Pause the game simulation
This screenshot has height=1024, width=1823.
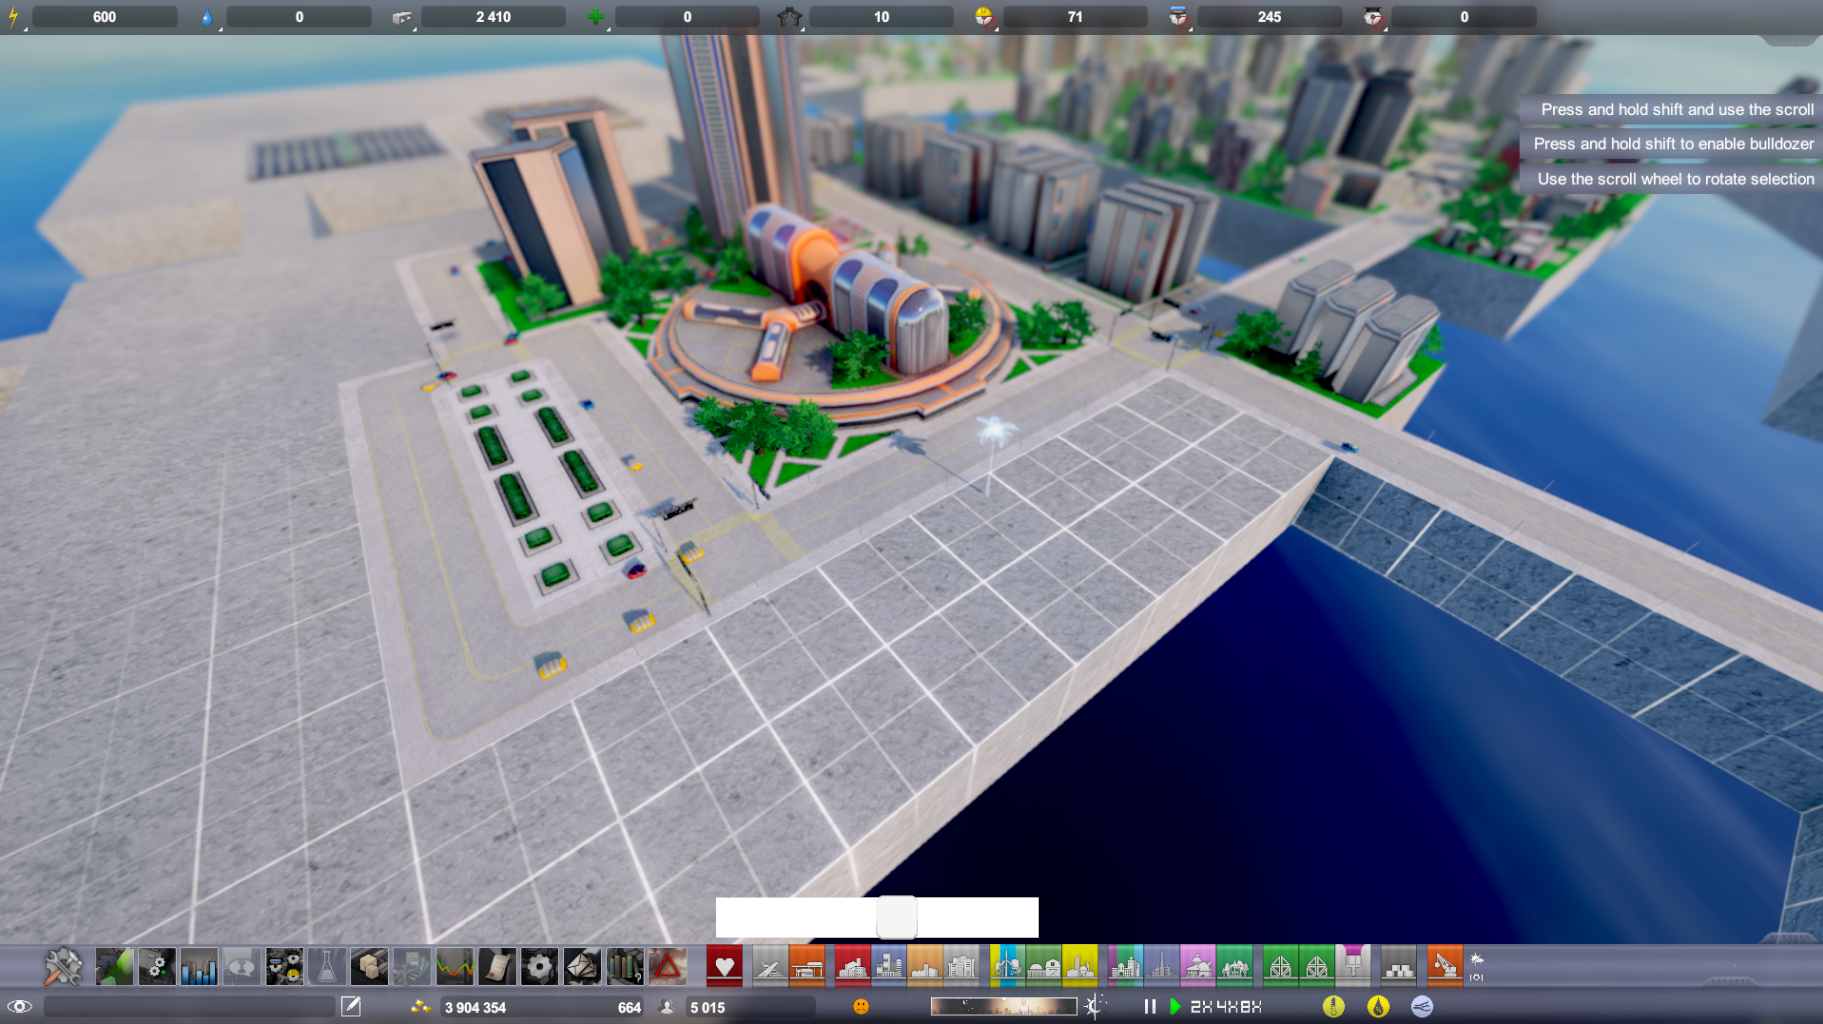point(1150,1006)
